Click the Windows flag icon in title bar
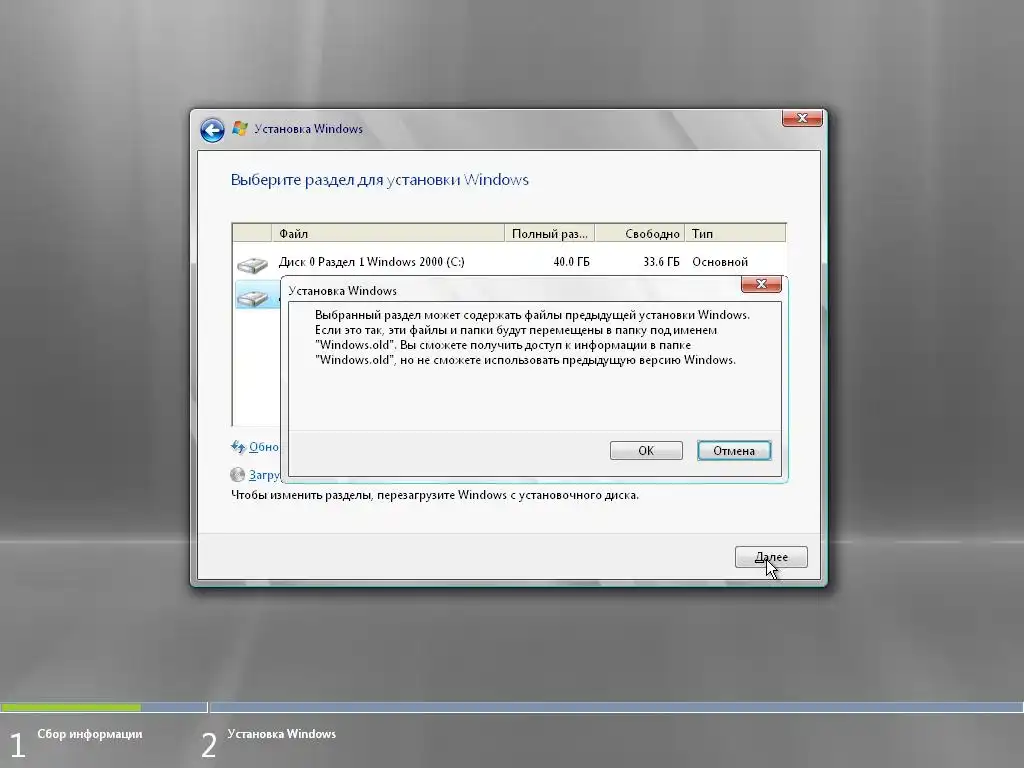The image size is (1024, 768). point(240,129)
